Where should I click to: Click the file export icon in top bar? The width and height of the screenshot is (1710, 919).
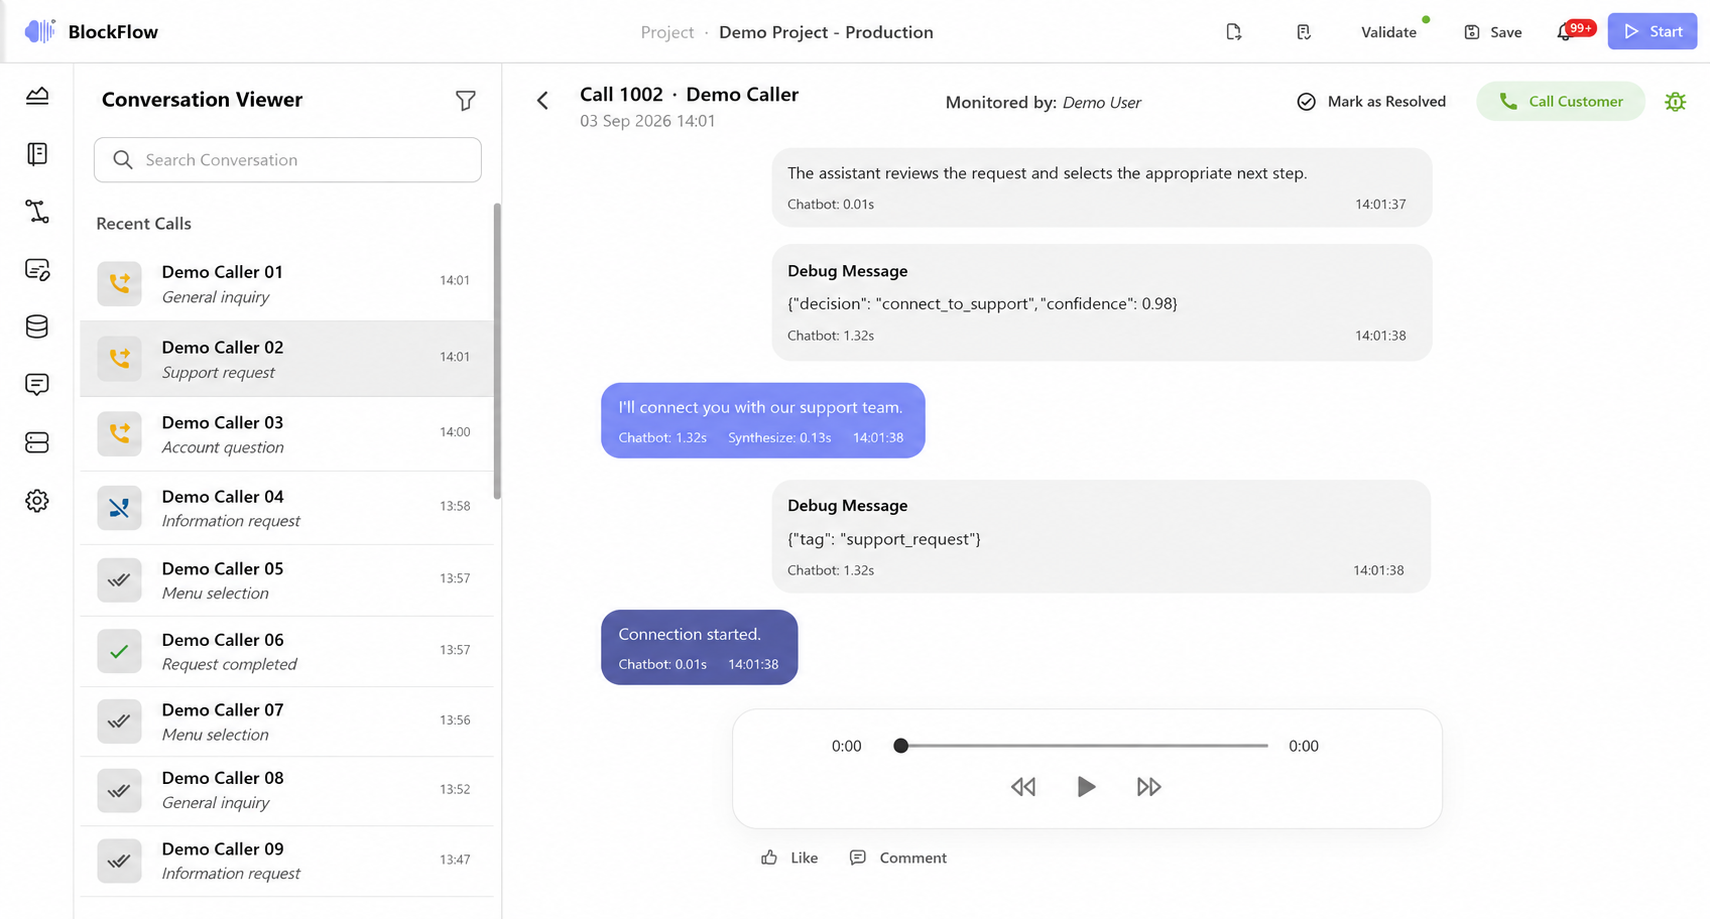pos(1234,32)
